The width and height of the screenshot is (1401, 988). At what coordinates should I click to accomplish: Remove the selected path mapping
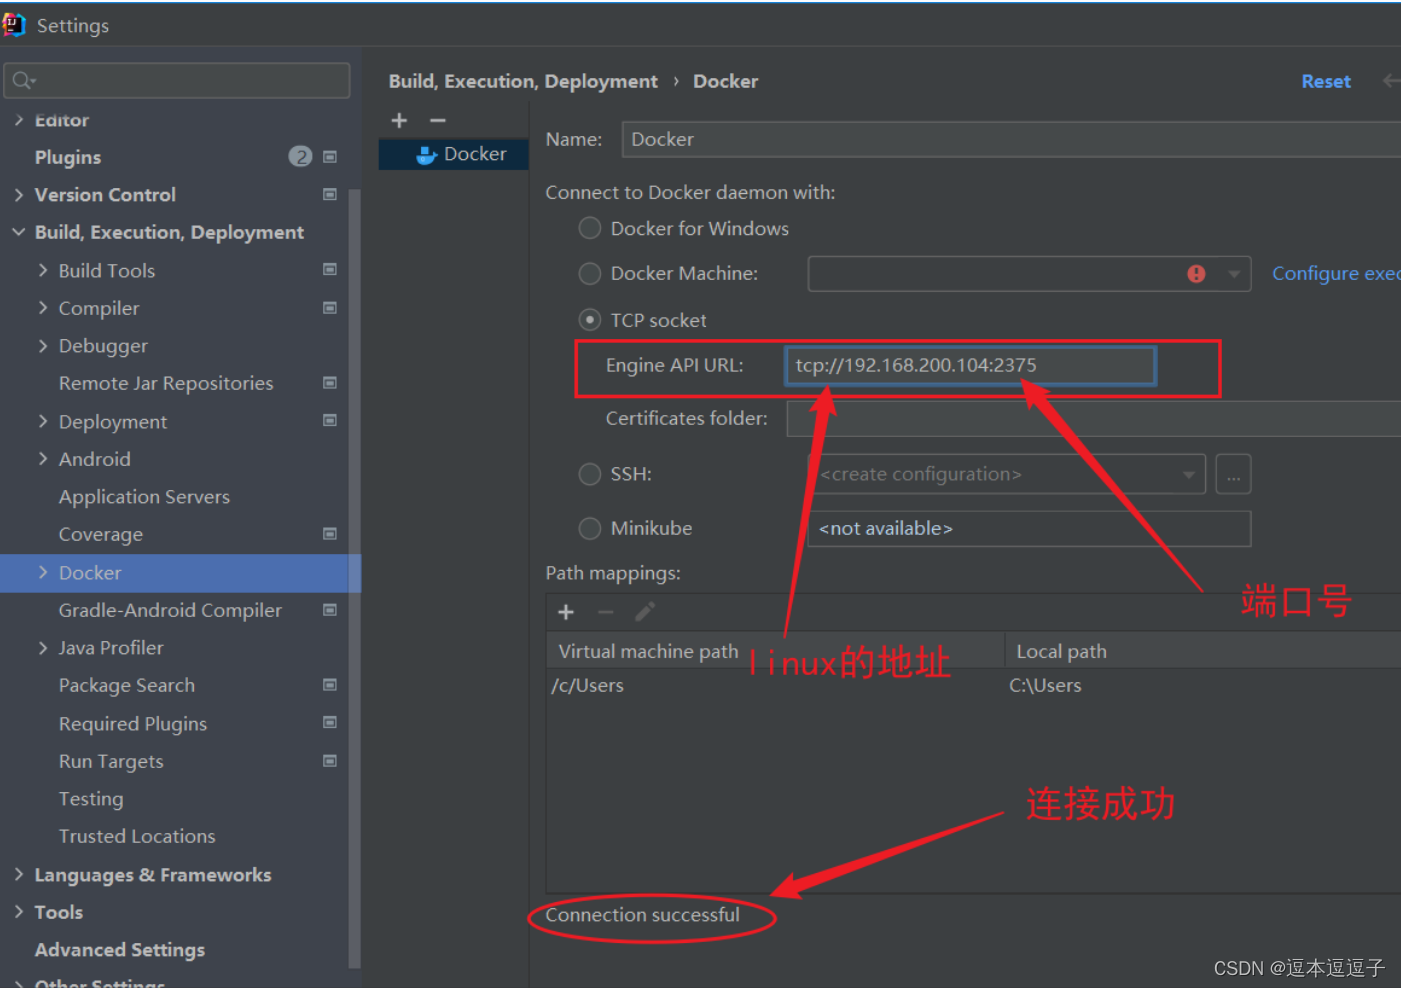(605, 612)
